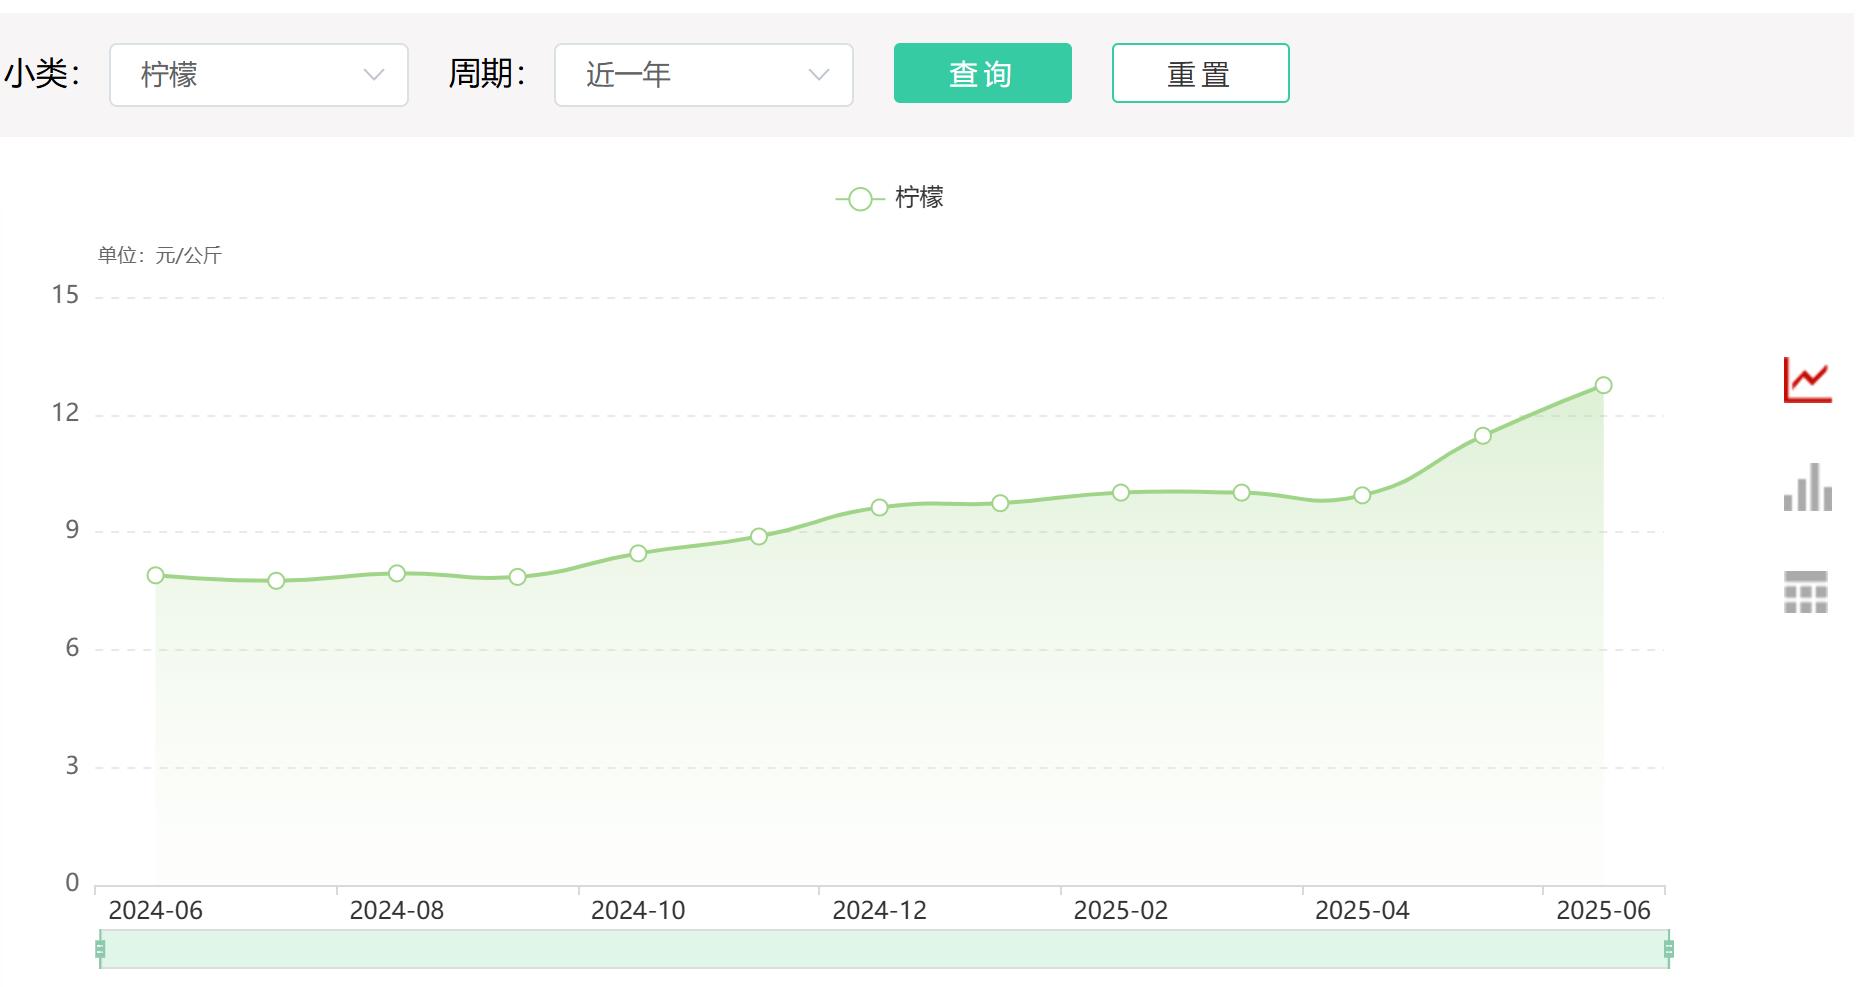The height and width of the screenshot is (987, 1871).
Task: Switch to bar chart view icon
Action: click(1807, 487)
